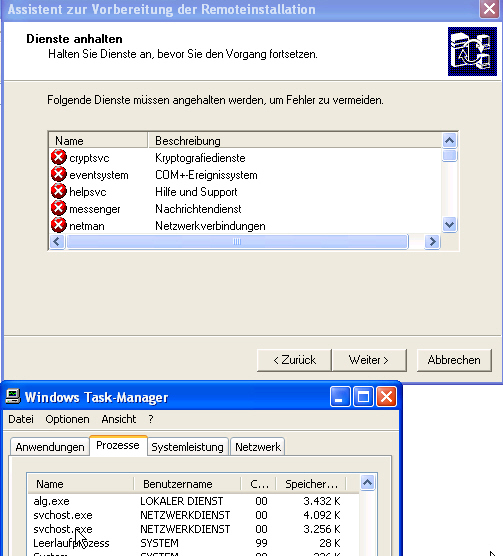This screenshot has width=503, height=556.
Task: Open the ? help menu in Task-Manager
Action: (x=151, y=419)
